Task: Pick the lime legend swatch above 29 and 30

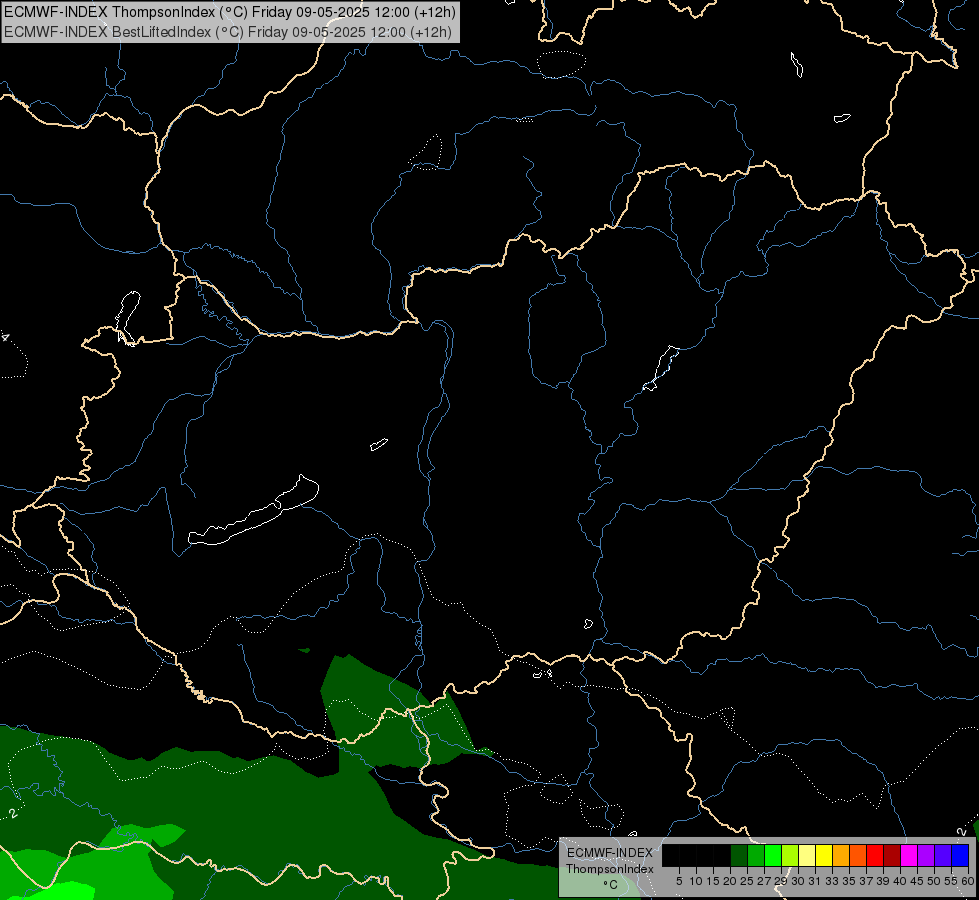Action: 790,856
